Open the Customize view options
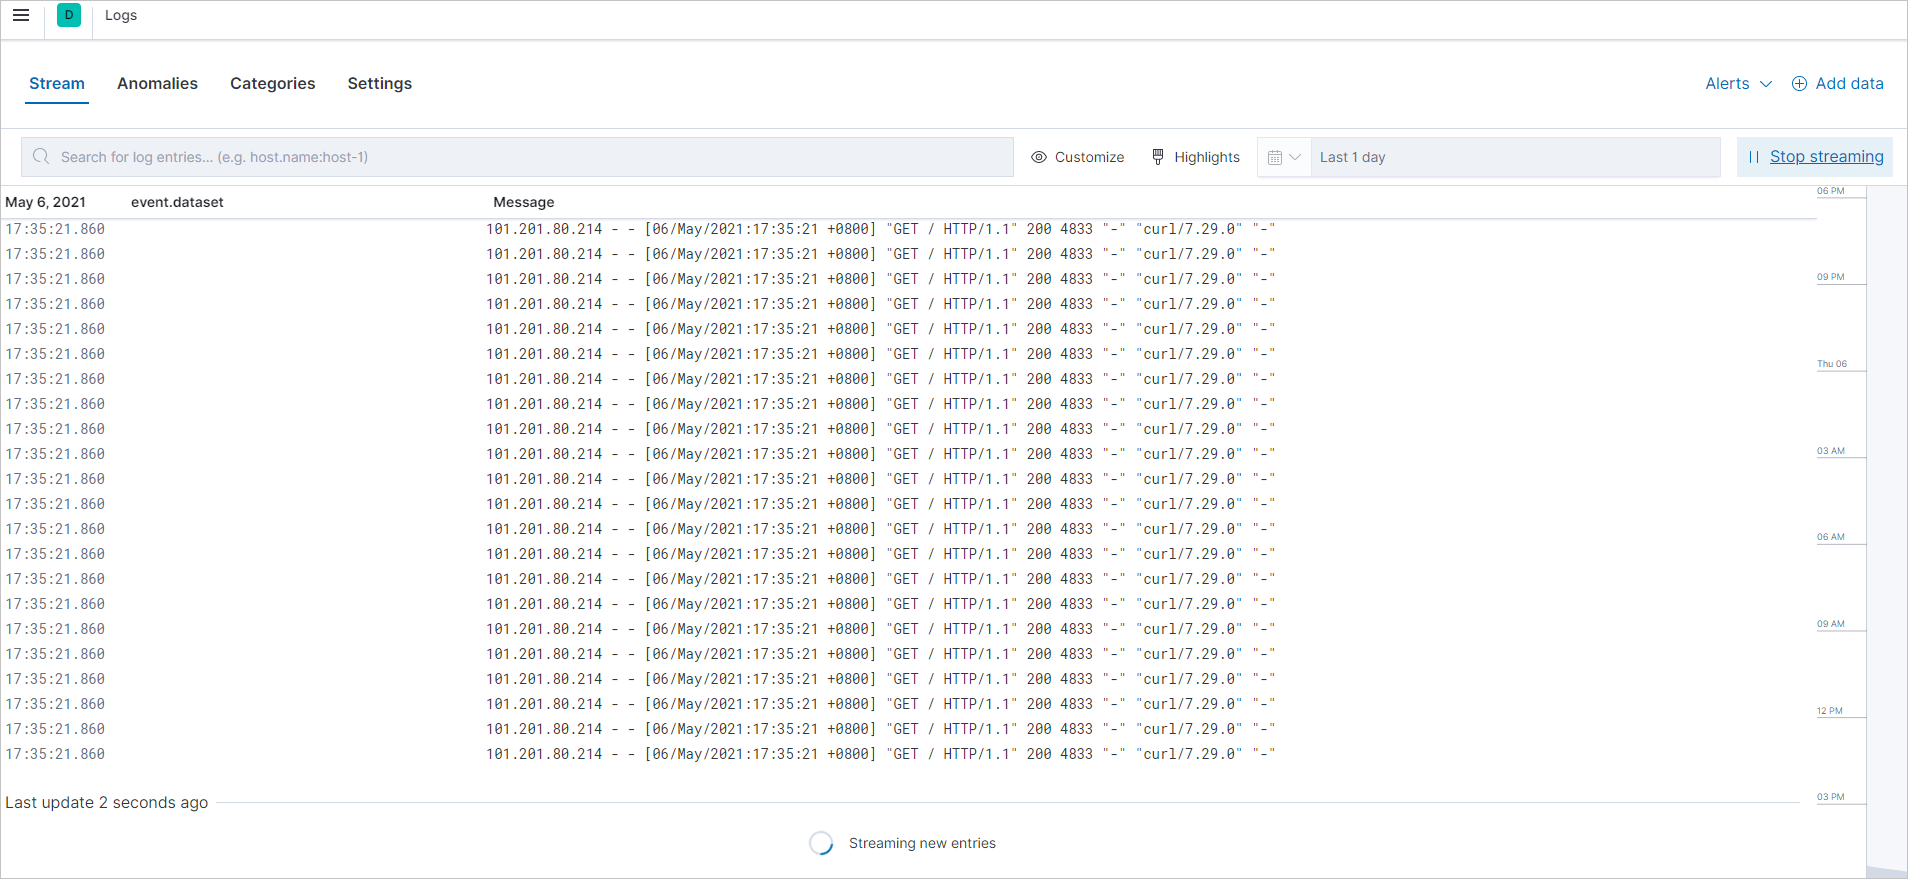 [x=1077, y=157]
